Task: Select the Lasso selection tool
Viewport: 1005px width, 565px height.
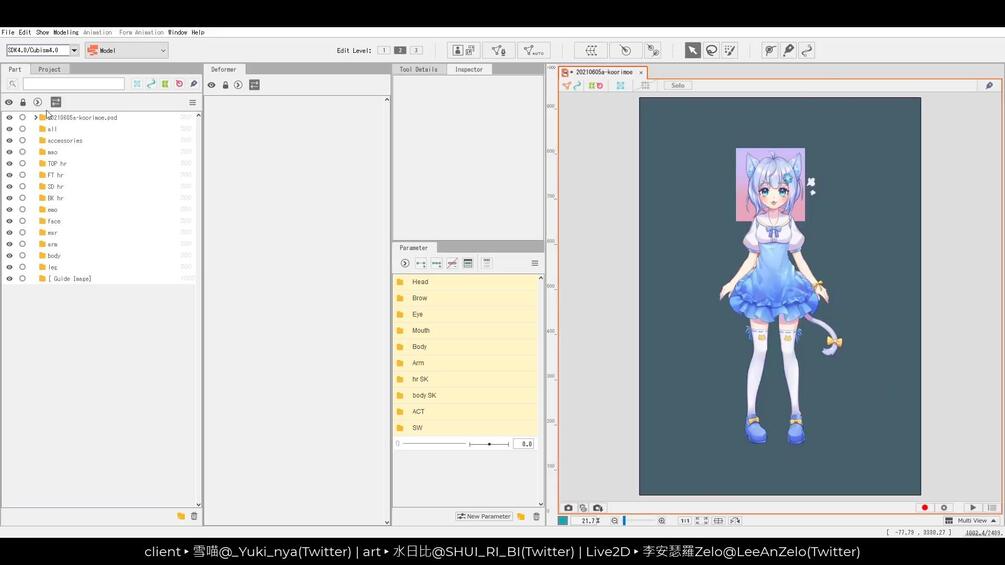Action: [711, 50]
